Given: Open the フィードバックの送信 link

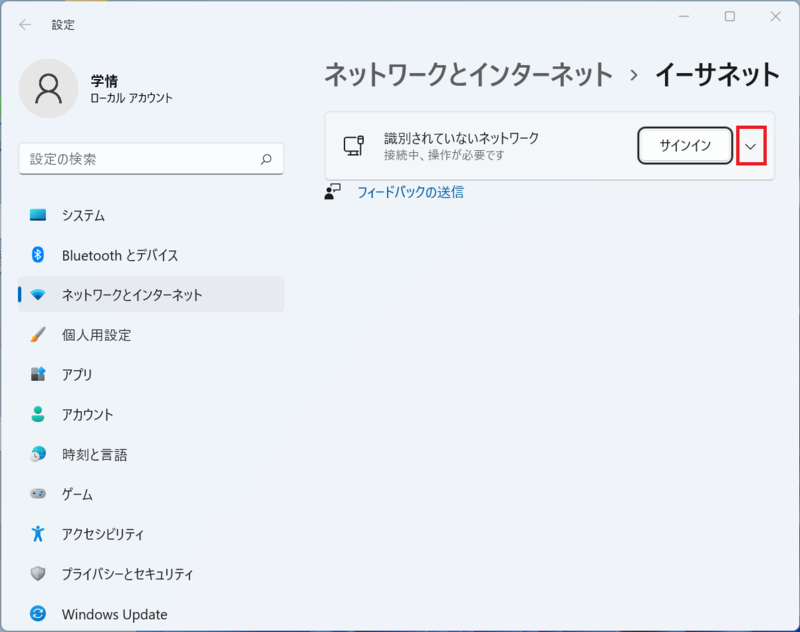Looking at the screenshot, I should [x=410, y=192].
